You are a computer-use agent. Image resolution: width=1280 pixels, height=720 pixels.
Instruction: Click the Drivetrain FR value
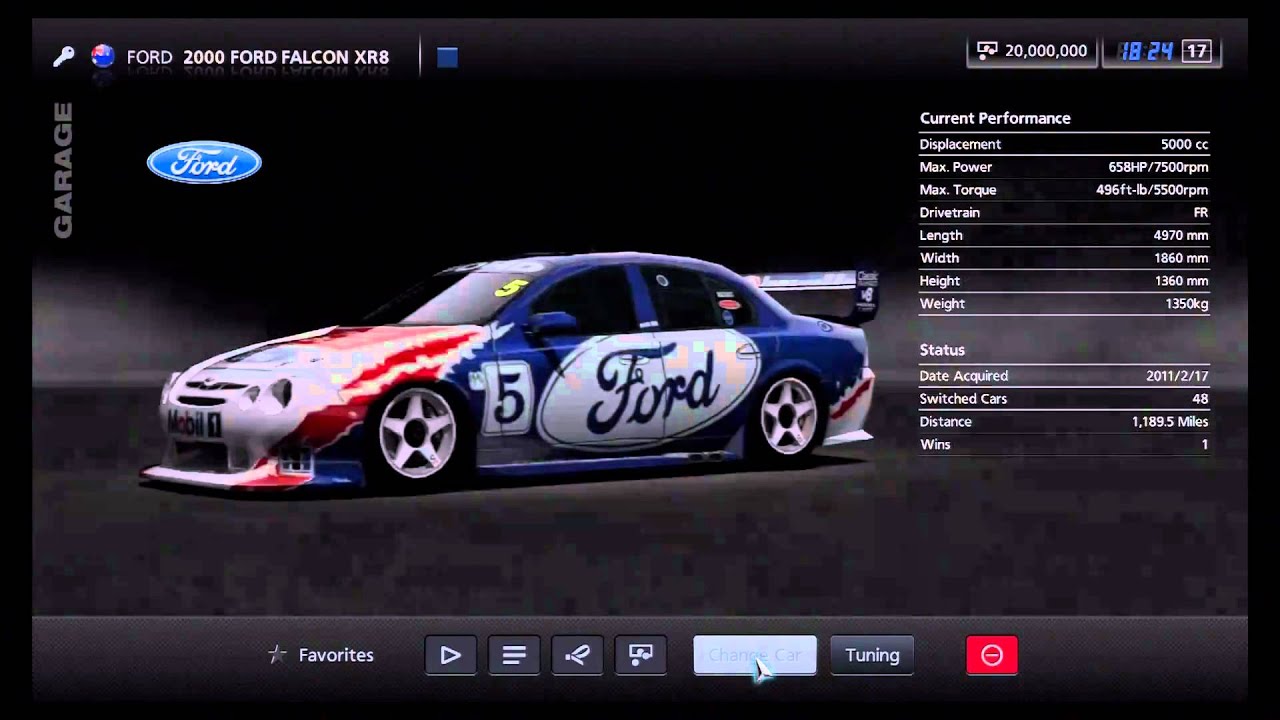(1201, 213)
